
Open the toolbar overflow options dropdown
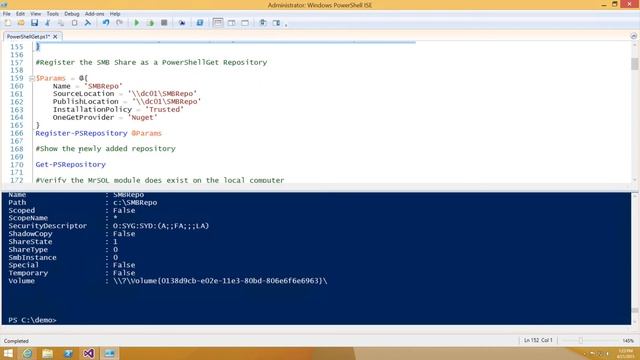(x=286, y=24)
